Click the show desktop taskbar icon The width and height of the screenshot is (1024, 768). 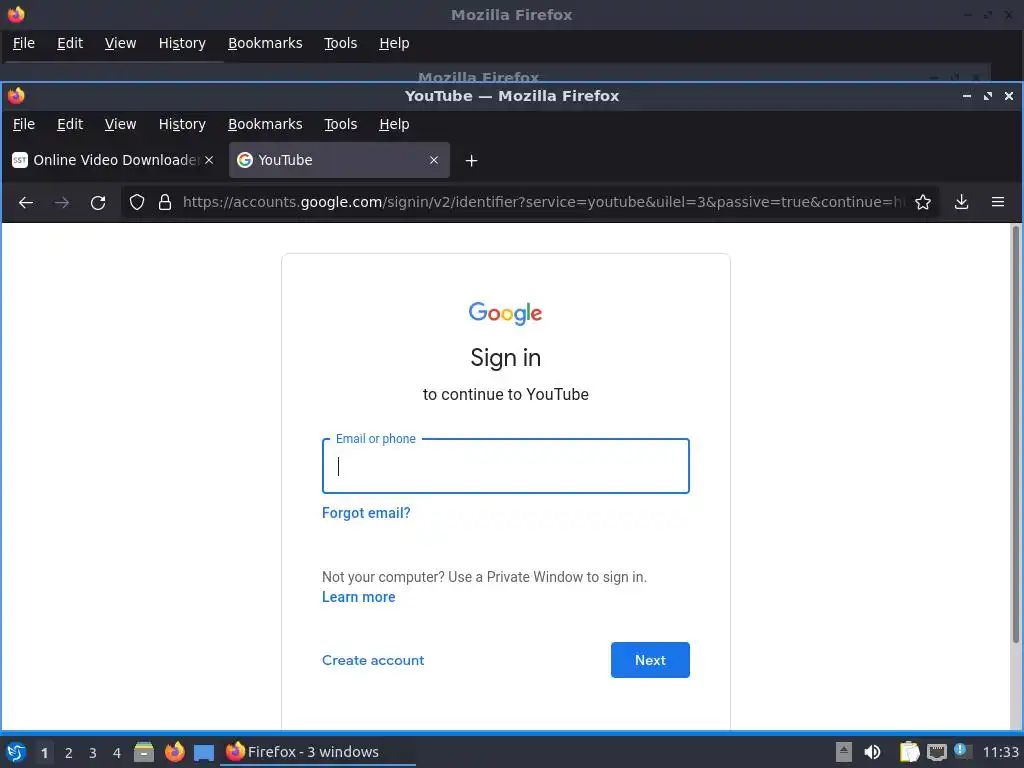204,752
